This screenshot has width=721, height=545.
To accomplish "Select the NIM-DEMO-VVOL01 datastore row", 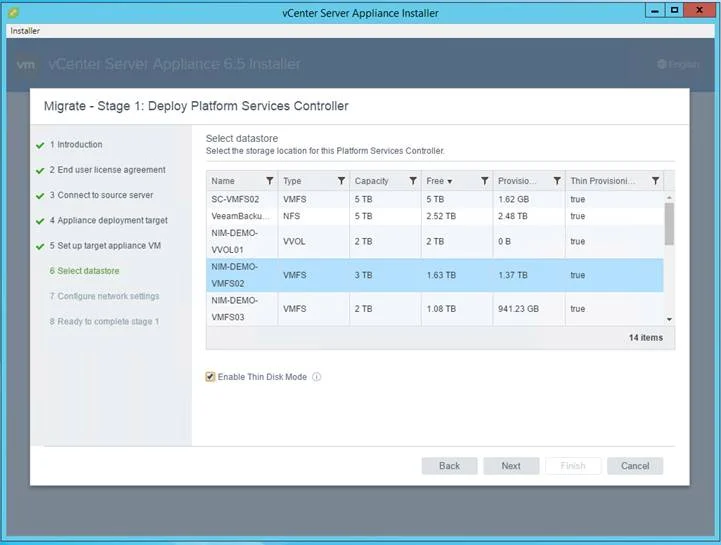I will (x=435, y=241).
